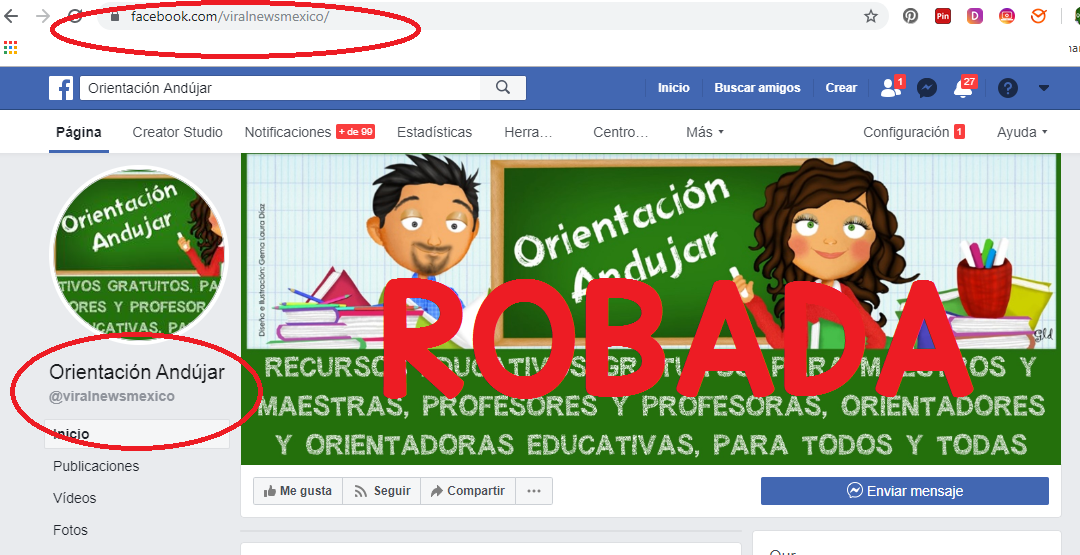Click the @viralnewsmexico username

(111, 397)
